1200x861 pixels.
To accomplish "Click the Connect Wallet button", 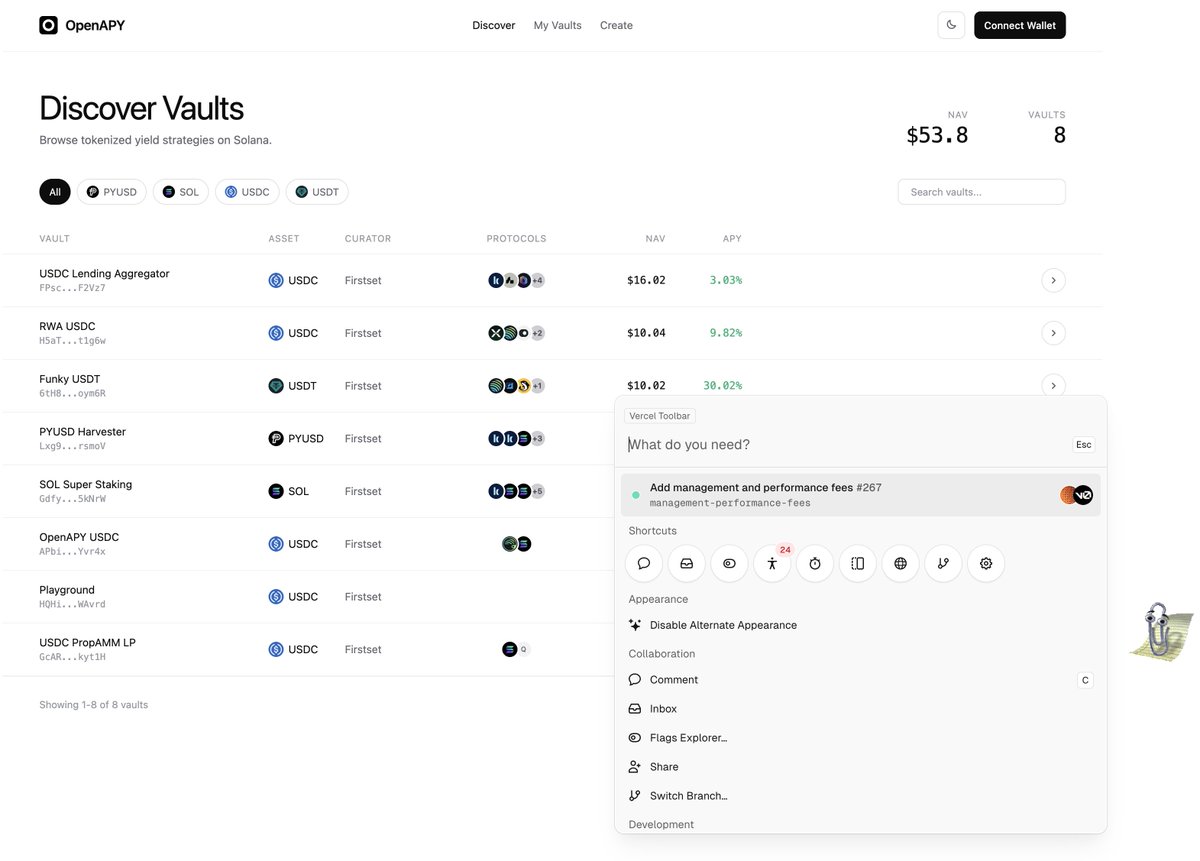I will (1020, 25).
